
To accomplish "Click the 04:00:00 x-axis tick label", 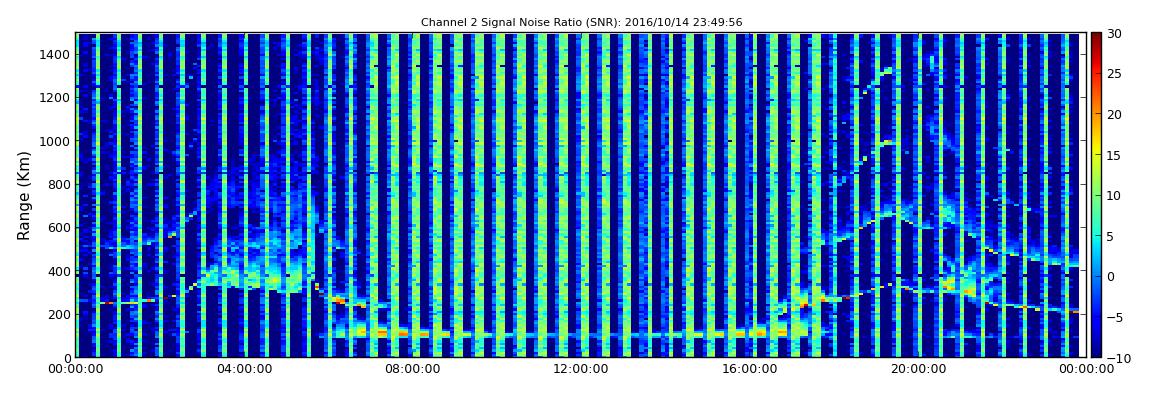I will pyautogui.click(x=243, y=370).
